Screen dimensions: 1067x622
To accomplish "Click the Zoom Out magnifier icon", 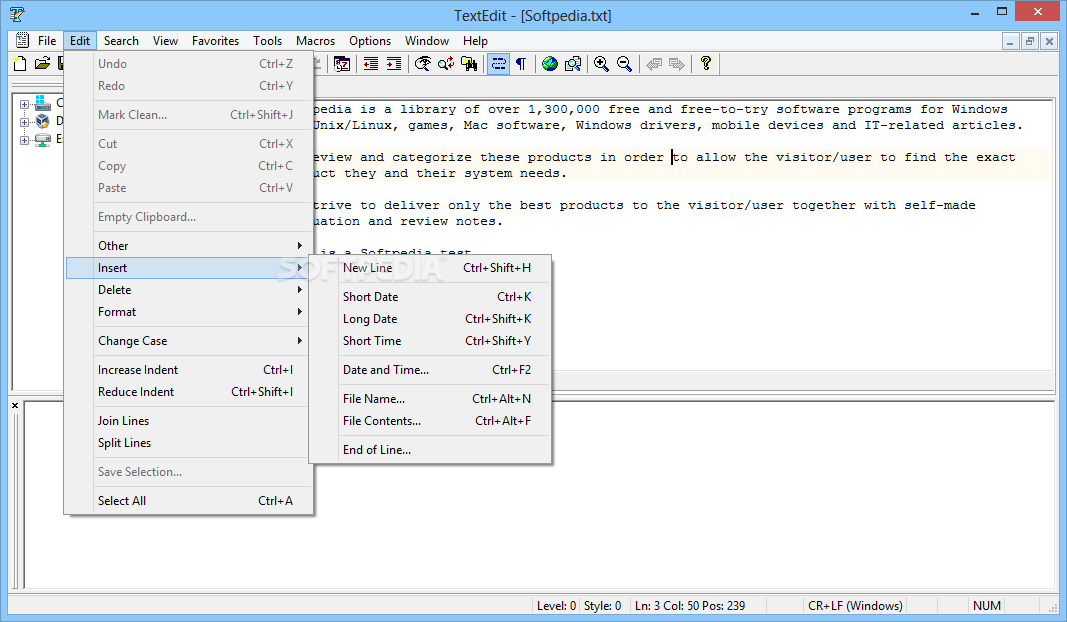I will pyautogui.click(x=625, y=64).
